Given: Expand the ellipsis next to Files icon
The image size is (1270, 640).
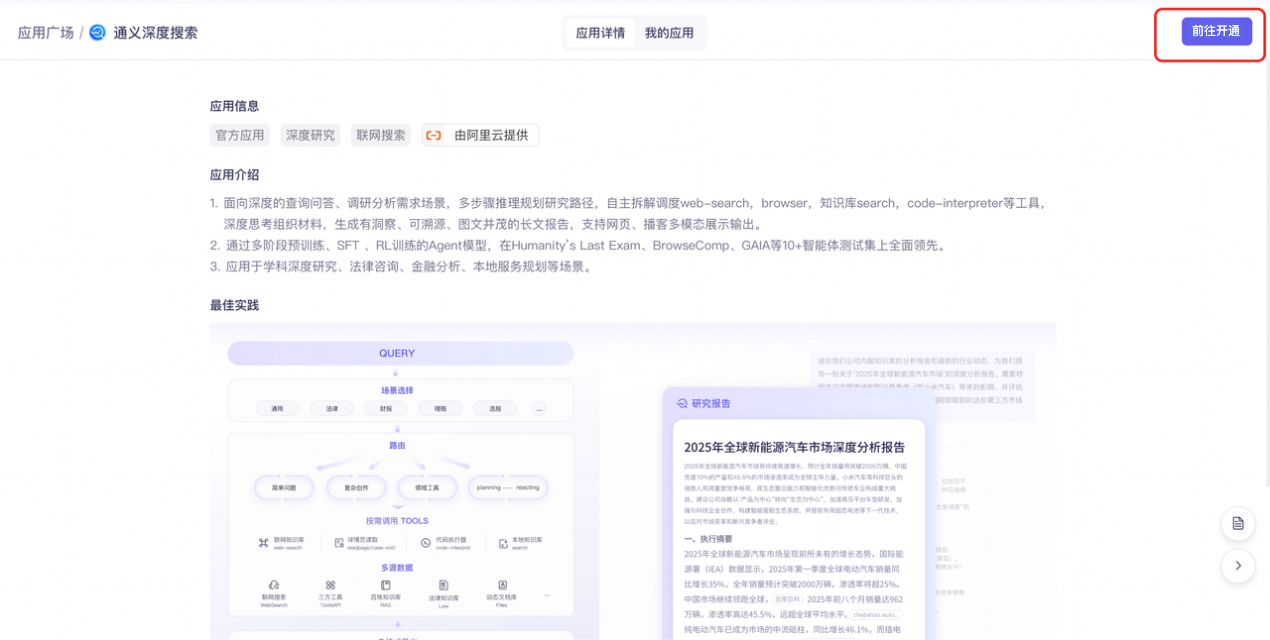Looking at the screenshot, I should pos(546,596).
